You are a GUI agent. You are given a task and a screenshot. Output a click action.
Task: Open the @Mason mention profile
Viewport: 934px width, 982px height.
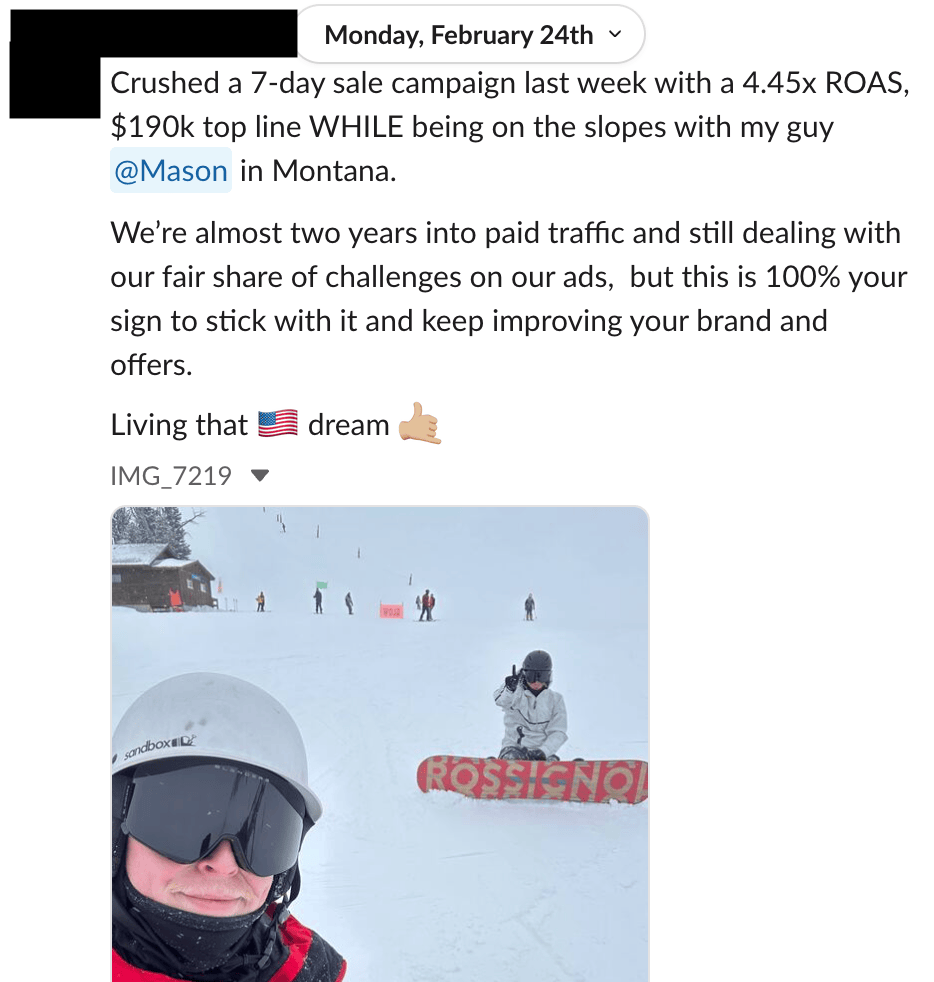coord(170,170)
